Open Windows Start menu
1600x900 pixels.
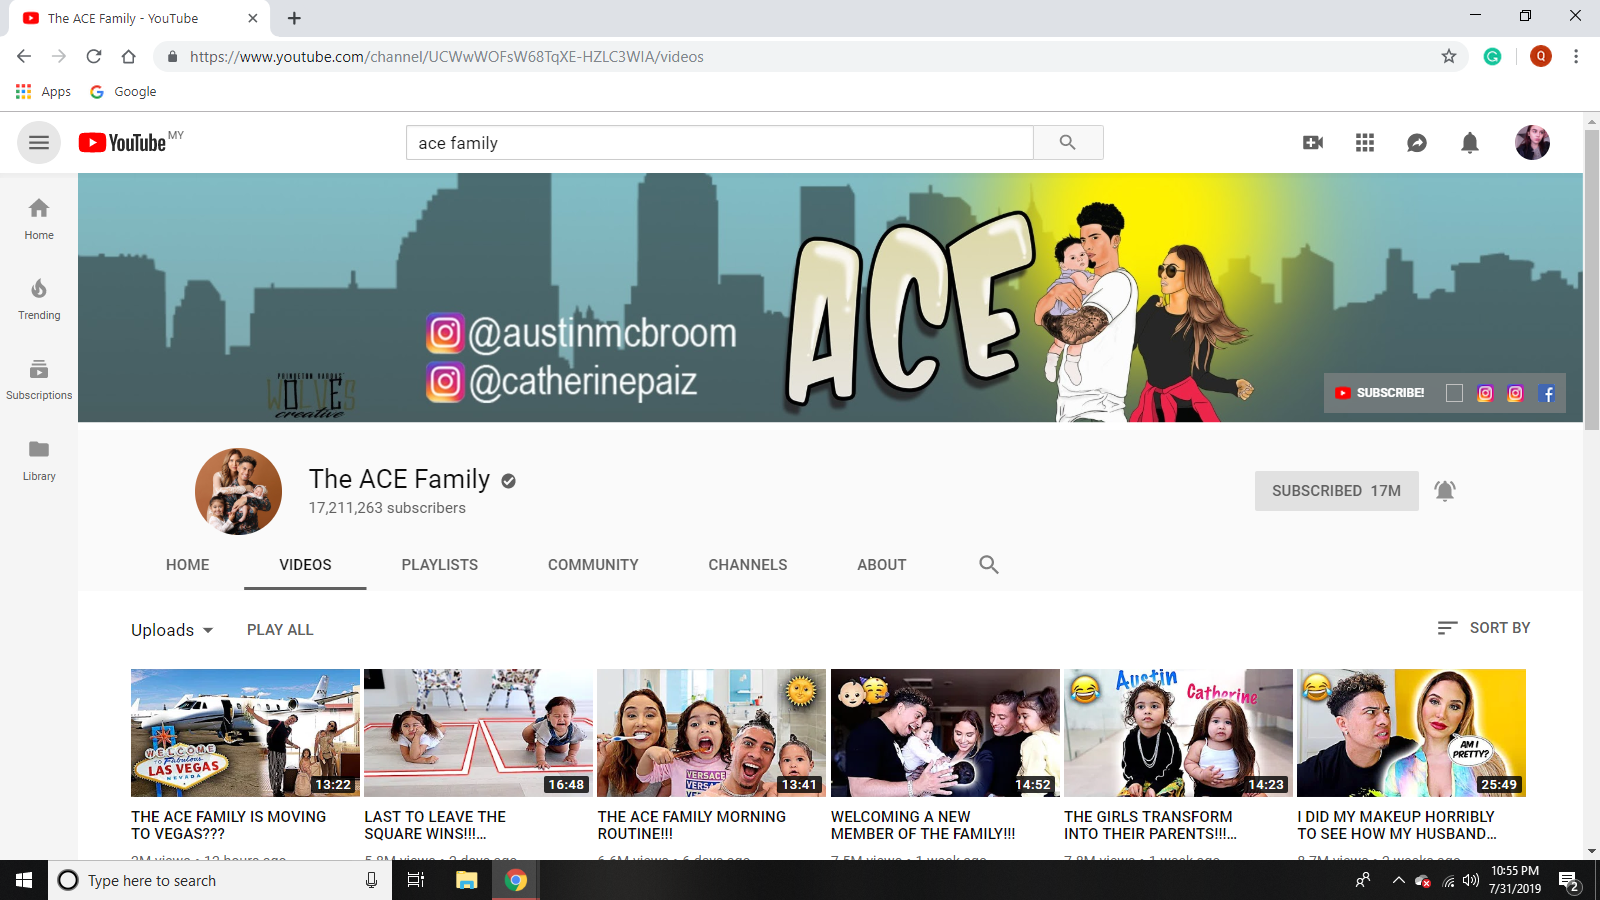[24, 880]
